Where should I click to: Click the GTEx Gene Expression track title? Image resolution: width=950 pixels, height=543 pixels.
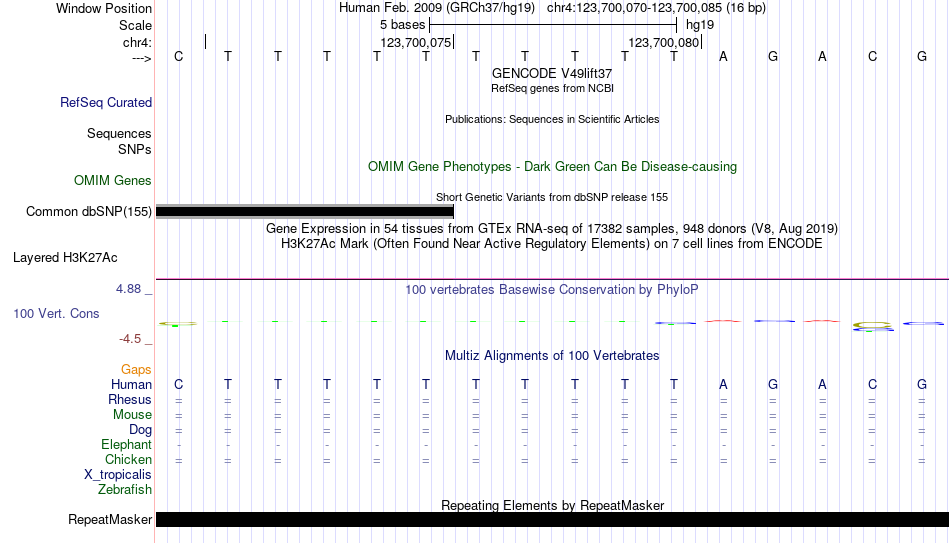[x=552, y=228]
